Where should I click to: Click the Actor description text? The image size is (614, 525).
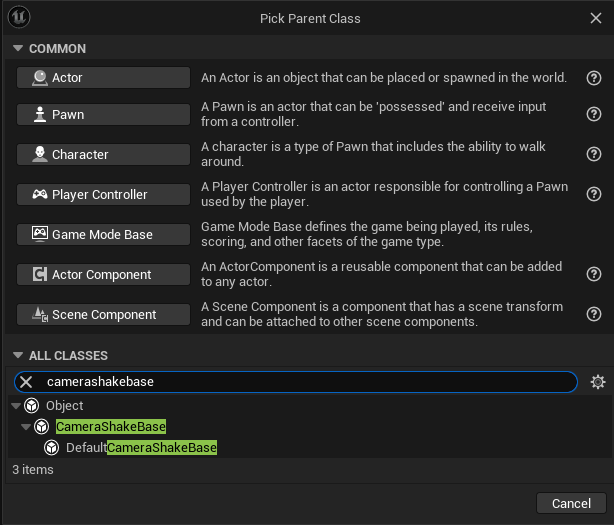[x=384, y=78]
